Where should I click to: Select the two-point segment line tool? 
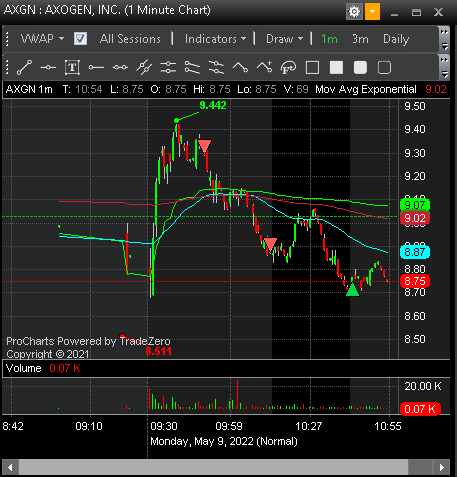[120, 68]
